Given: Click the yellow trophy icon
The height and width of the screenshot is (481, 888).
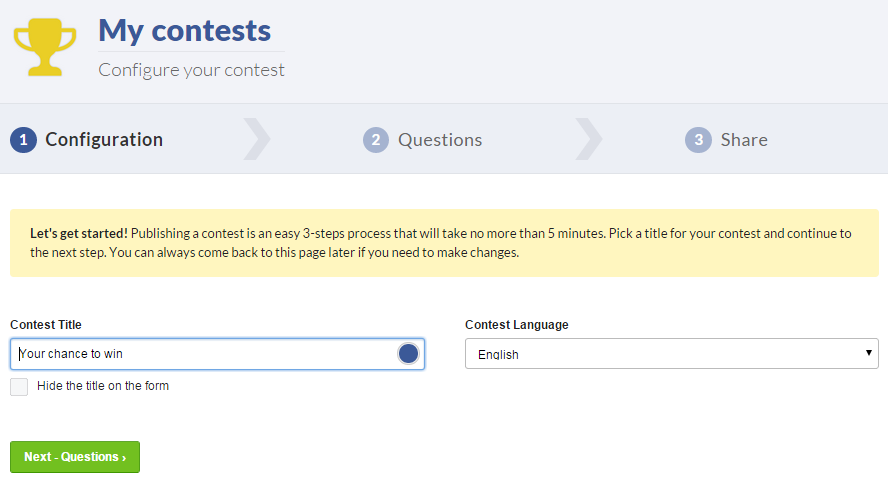Looking at the screenshot, I should (45, 47).
